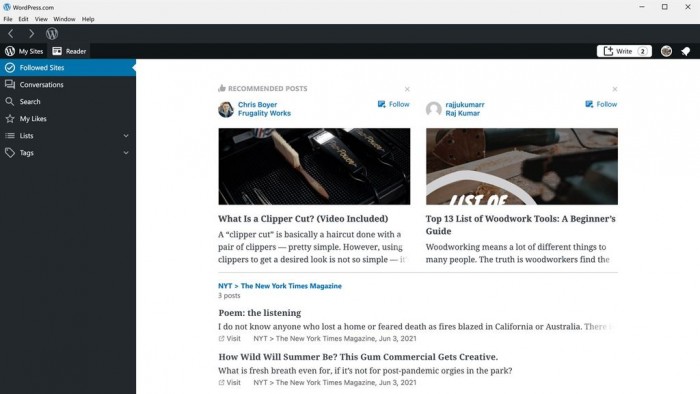Image resolution: width=700 pixels, height=394 pixels.
Task: Open the clipper cut post thumbnail
Action: [x=314, y=166]
